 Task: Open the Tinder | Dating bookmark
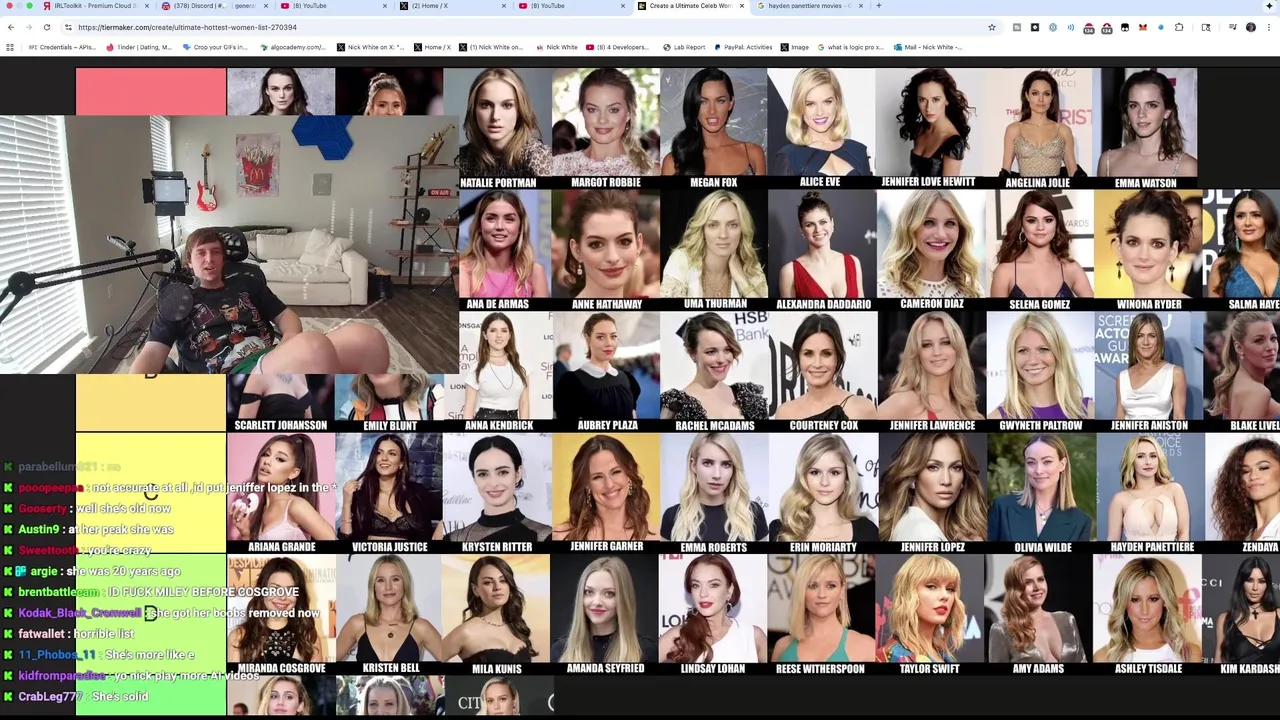tap(139, 47)
